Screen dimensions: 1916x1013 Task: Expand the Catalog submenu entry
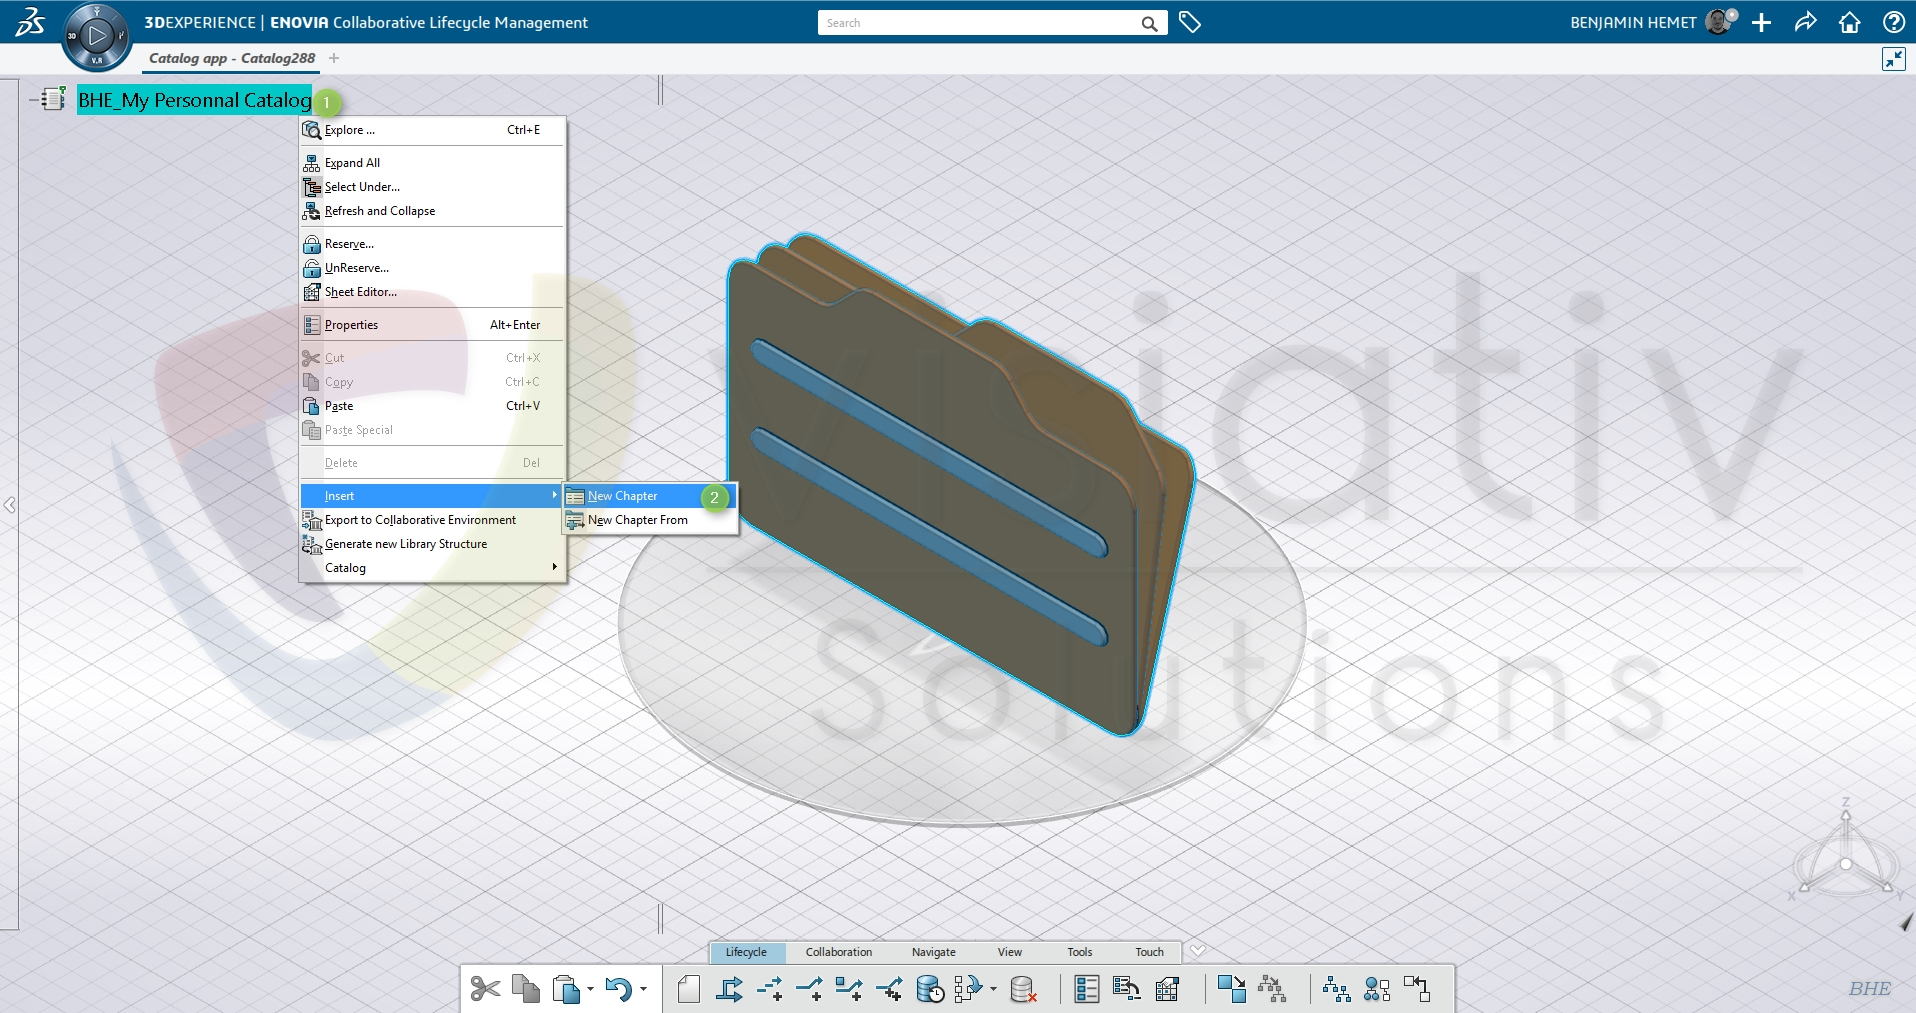[431, 568]
